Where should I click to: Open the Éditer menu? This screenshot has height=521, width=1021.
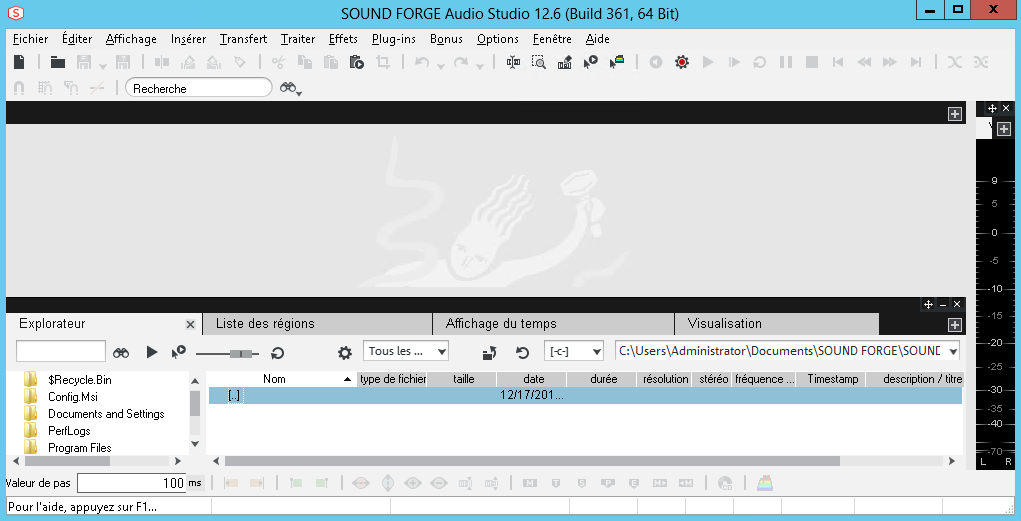click(x=77, y=39)
